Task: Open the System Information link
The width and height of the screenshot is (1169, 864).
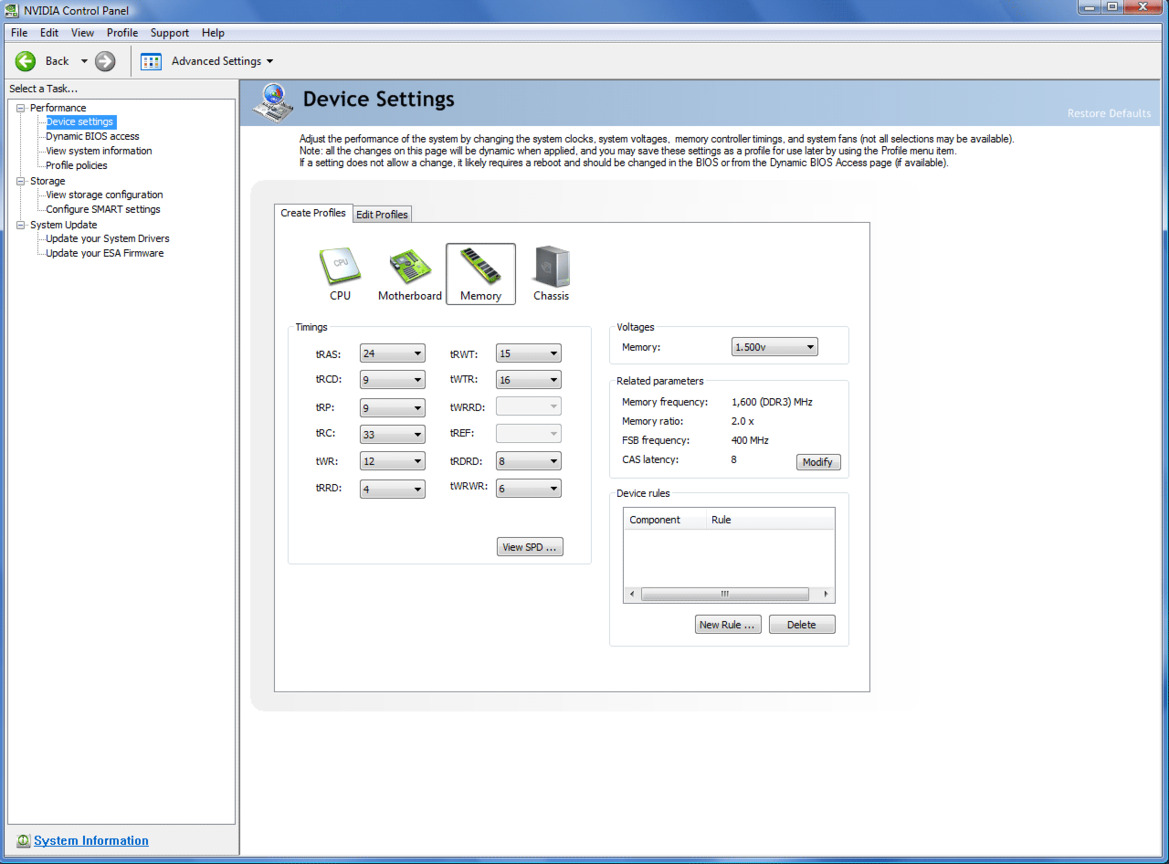Action: [91, 841]
